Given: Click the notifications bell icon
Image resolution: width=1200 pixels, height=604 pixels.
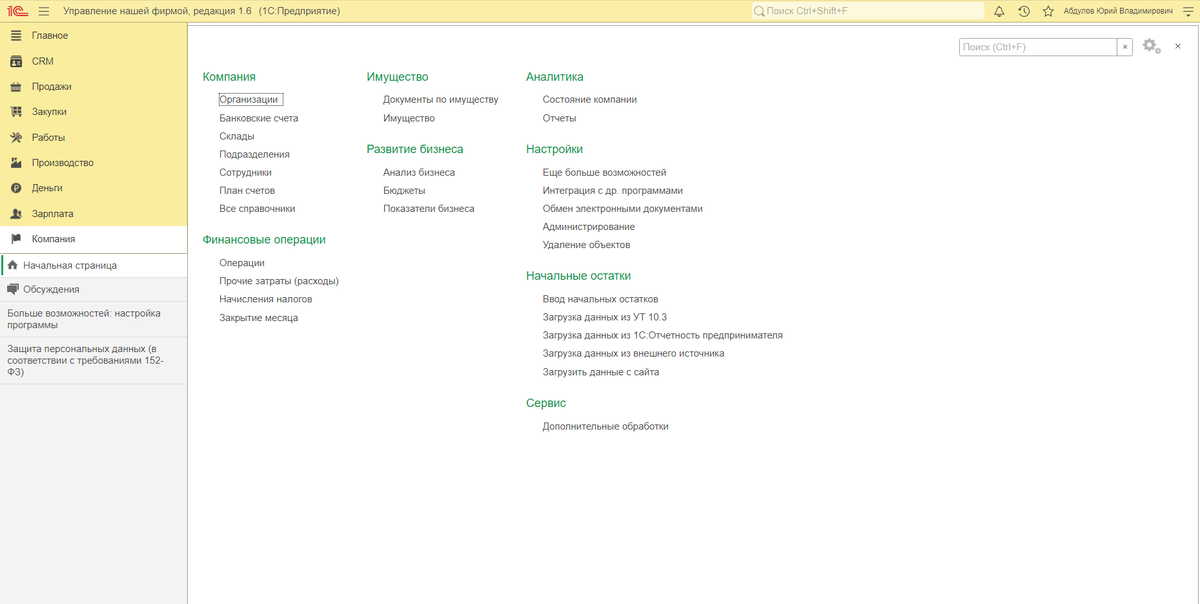Looking at the screenshot, I should pyautogui.click(x=998, y=11).
